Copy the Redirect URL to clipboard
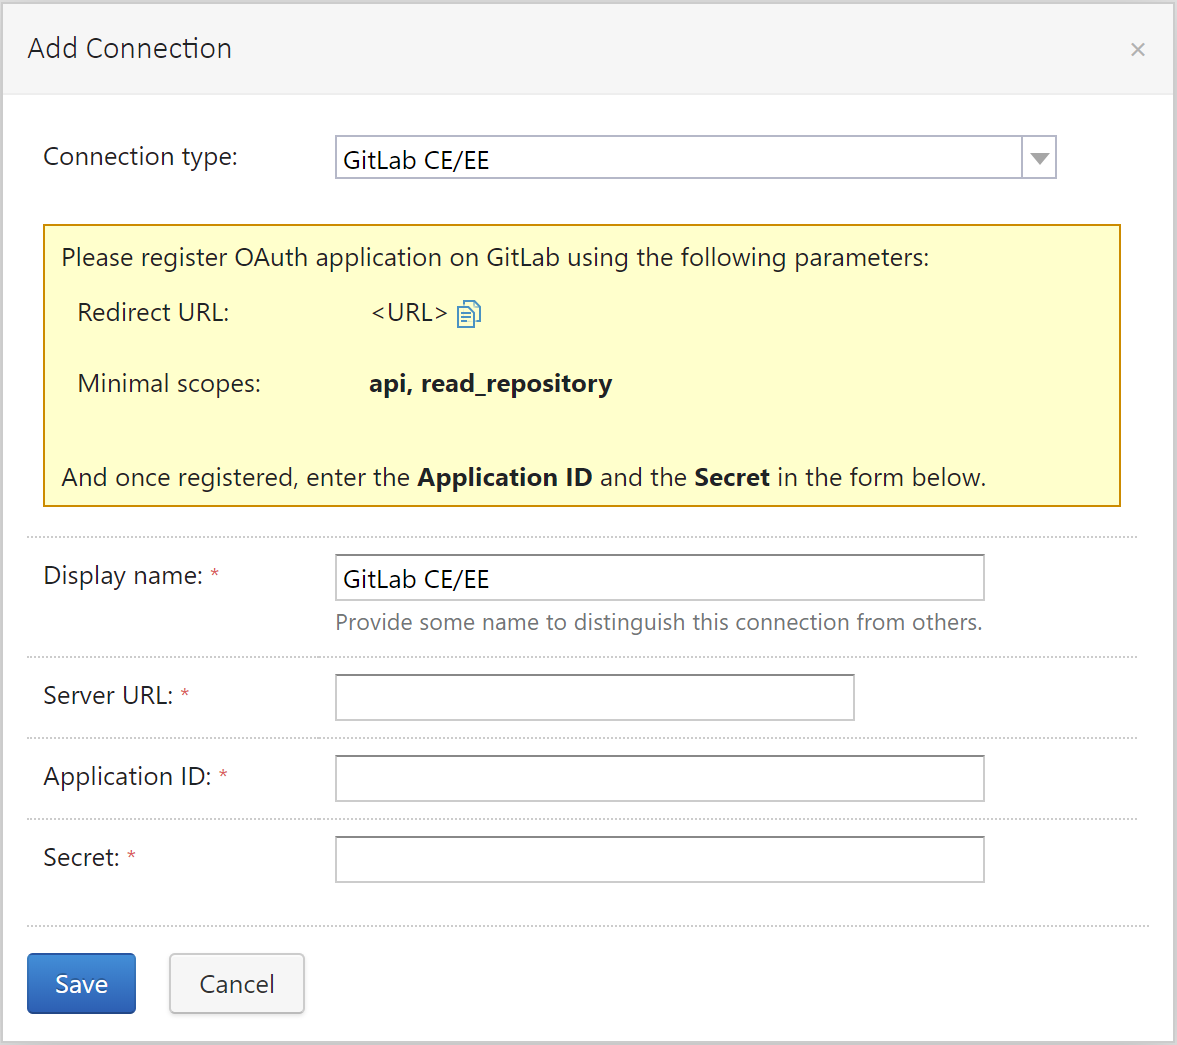 (468, 314)
